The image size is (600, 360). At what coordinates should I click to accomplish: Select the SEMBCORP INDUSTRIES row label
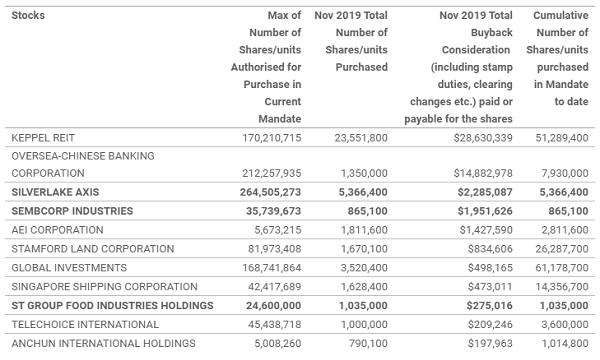click(72, 211)
